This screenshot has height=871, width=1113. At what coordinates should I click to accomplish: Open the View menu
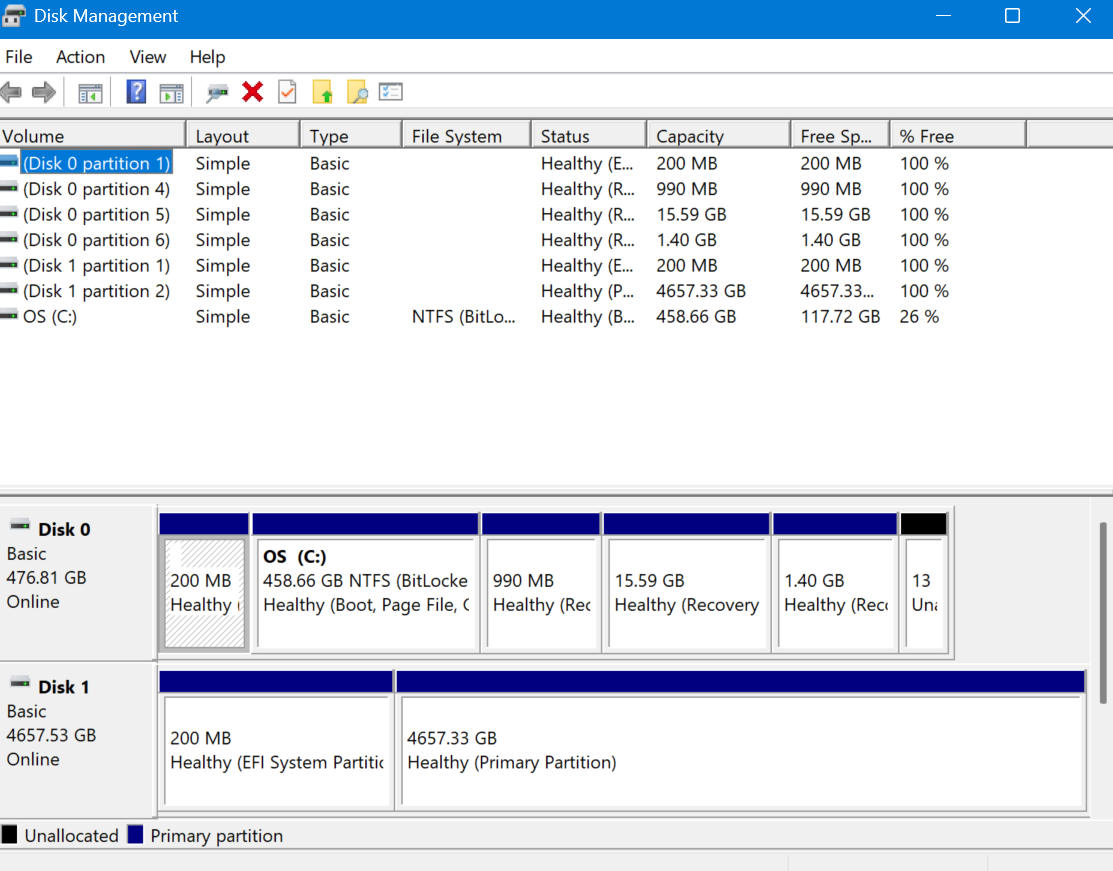point(148,57)
